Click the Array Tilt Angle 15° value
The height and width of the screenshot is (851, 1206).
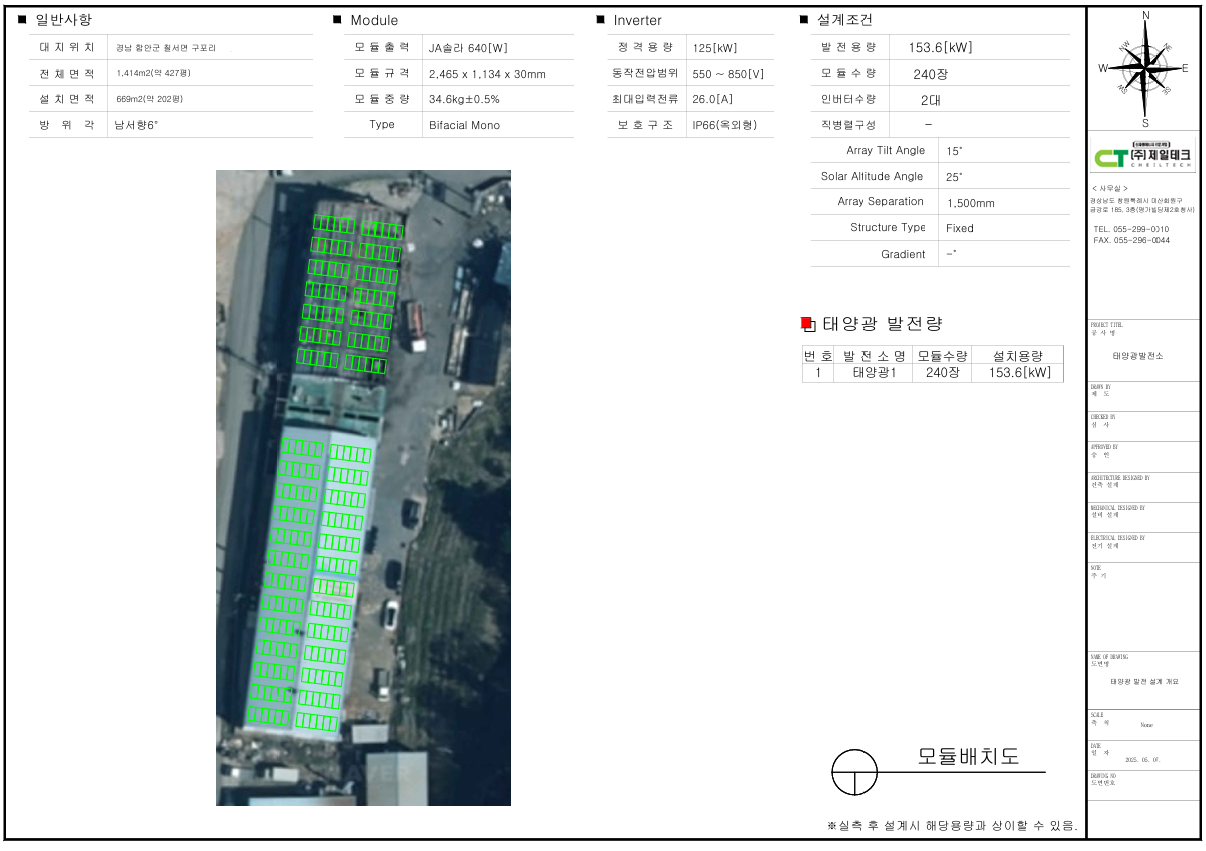(954, 151)
